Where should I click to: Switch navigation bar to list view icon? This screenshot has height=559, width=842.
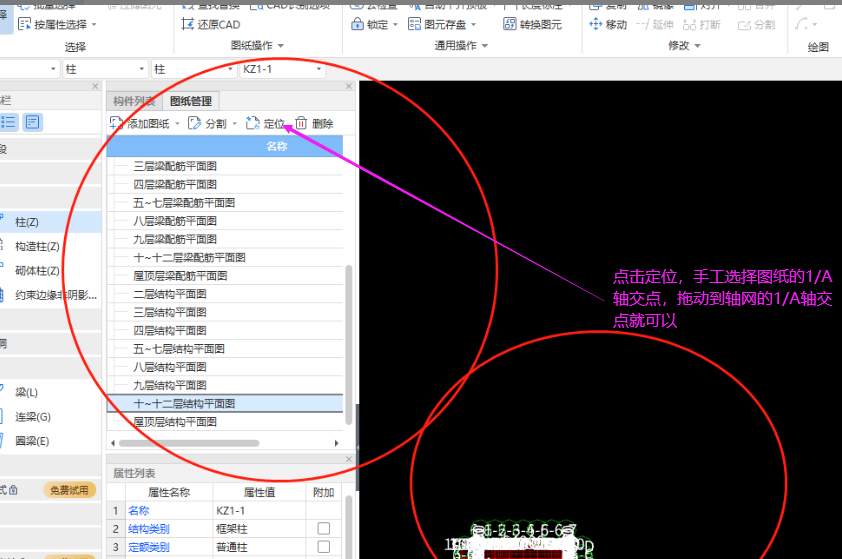(9, 122)
